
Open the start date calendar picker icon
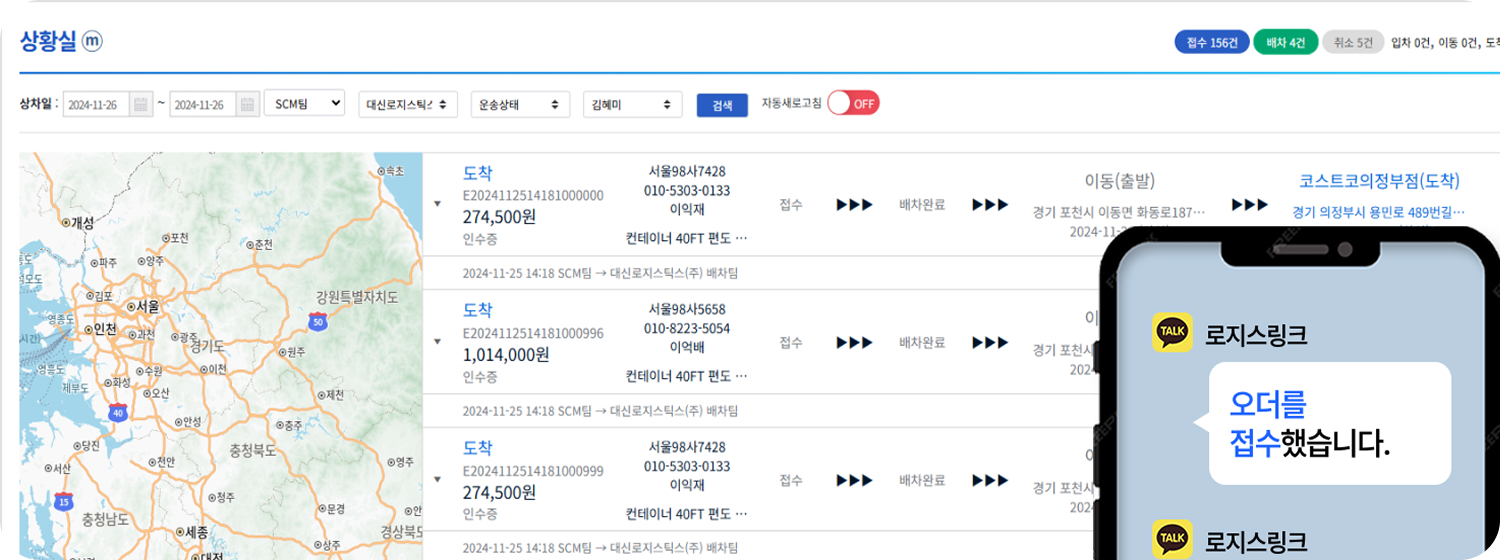click(141, 104)
